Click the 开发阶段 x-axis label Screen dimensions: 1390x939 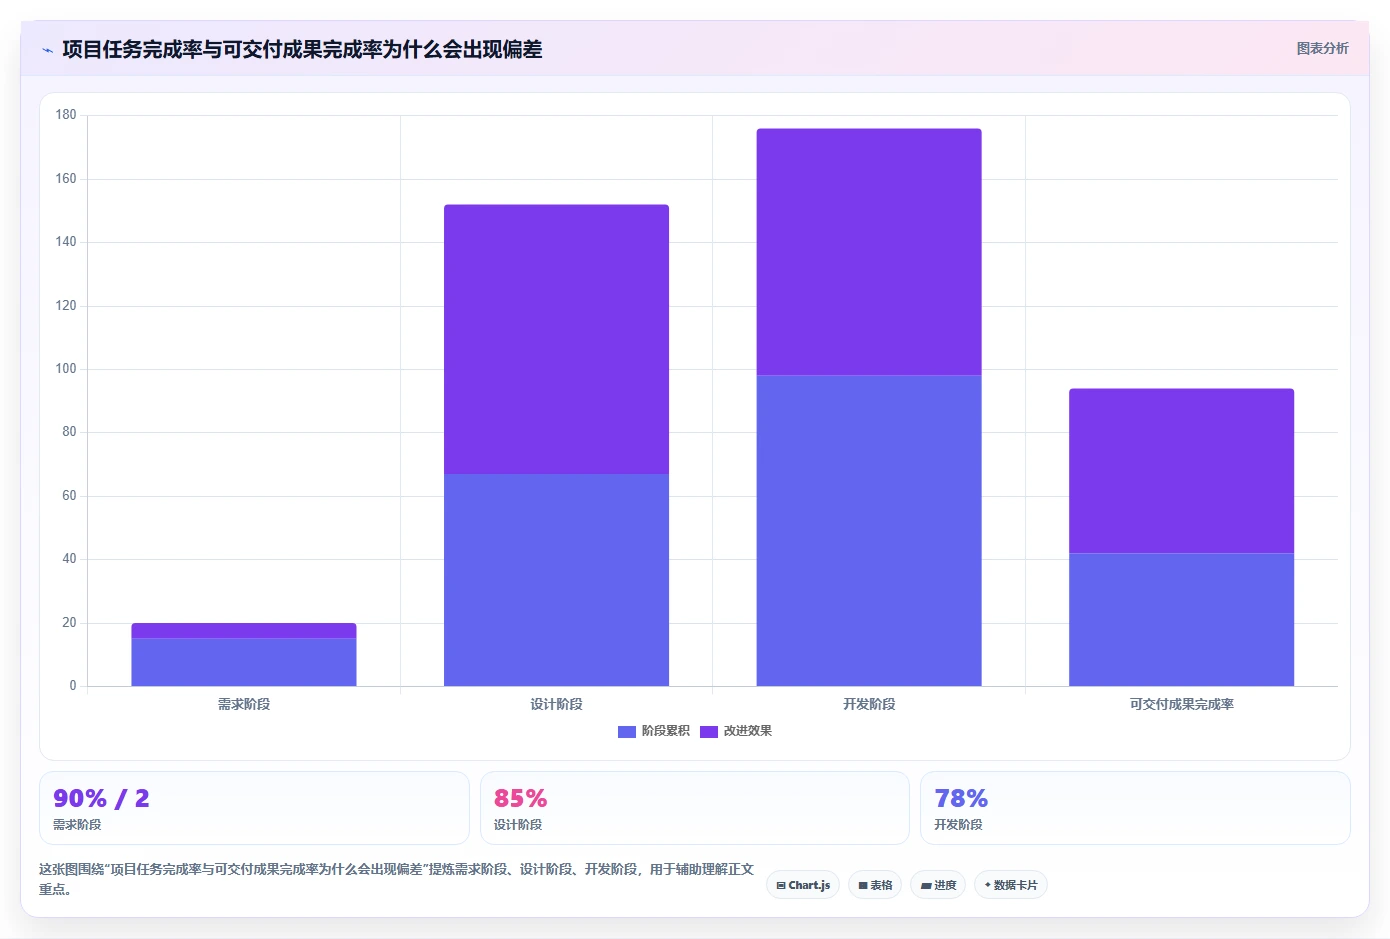869,704
